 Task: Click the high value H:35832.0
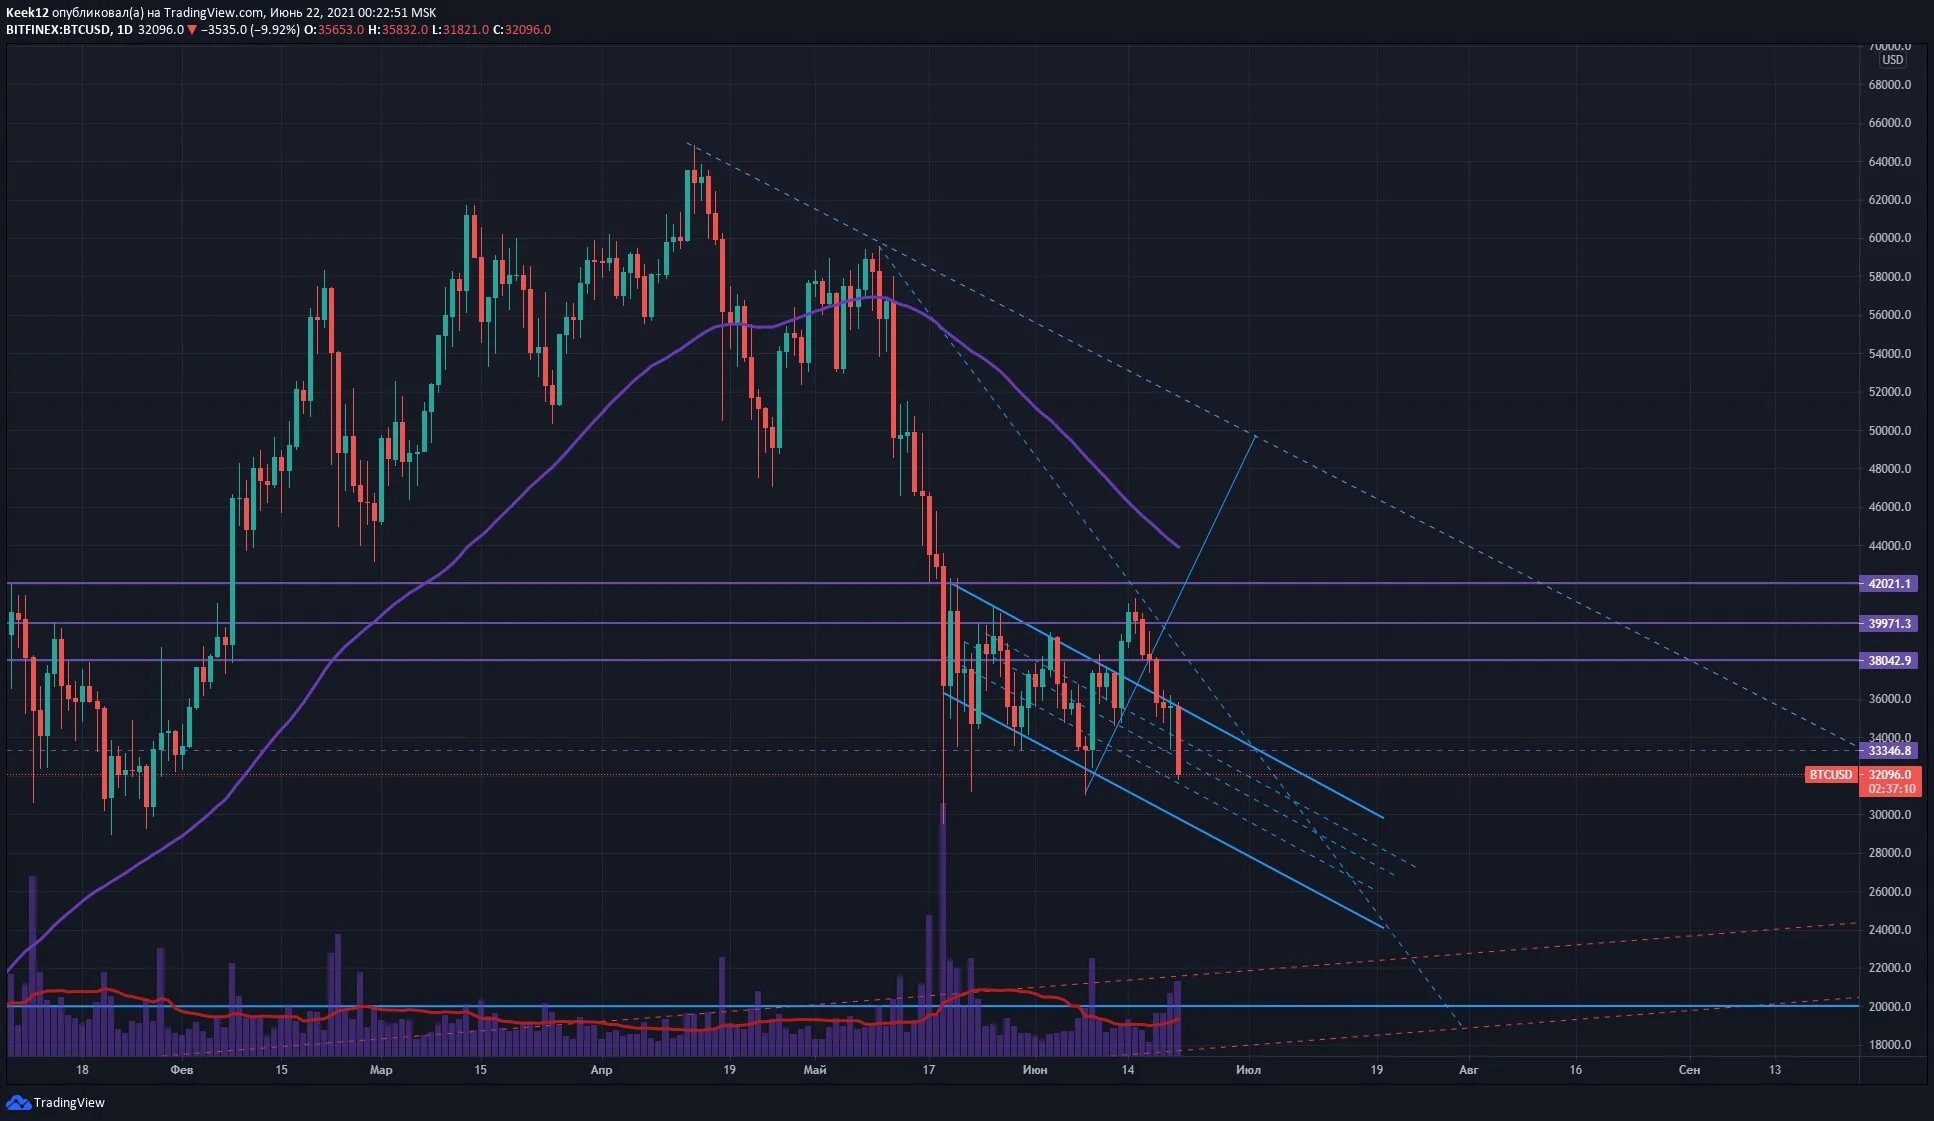coord(398,29)
